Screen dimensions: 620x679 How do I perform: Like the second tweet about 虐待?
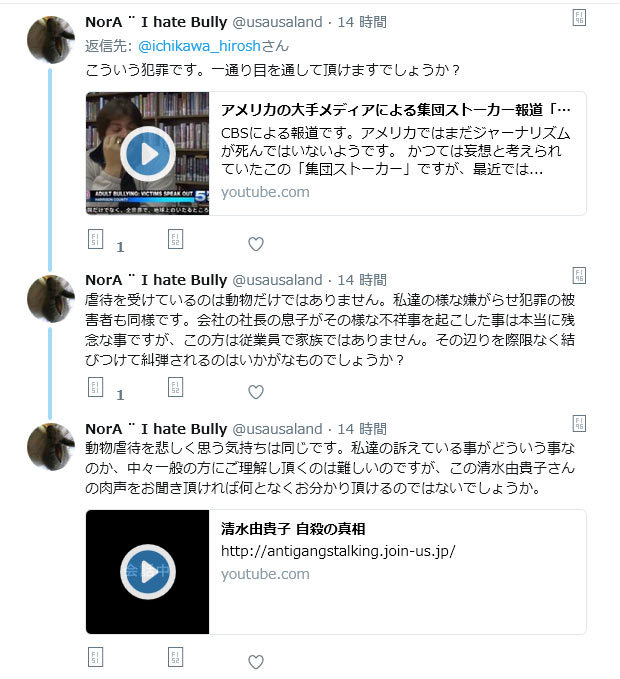[256, 392]
